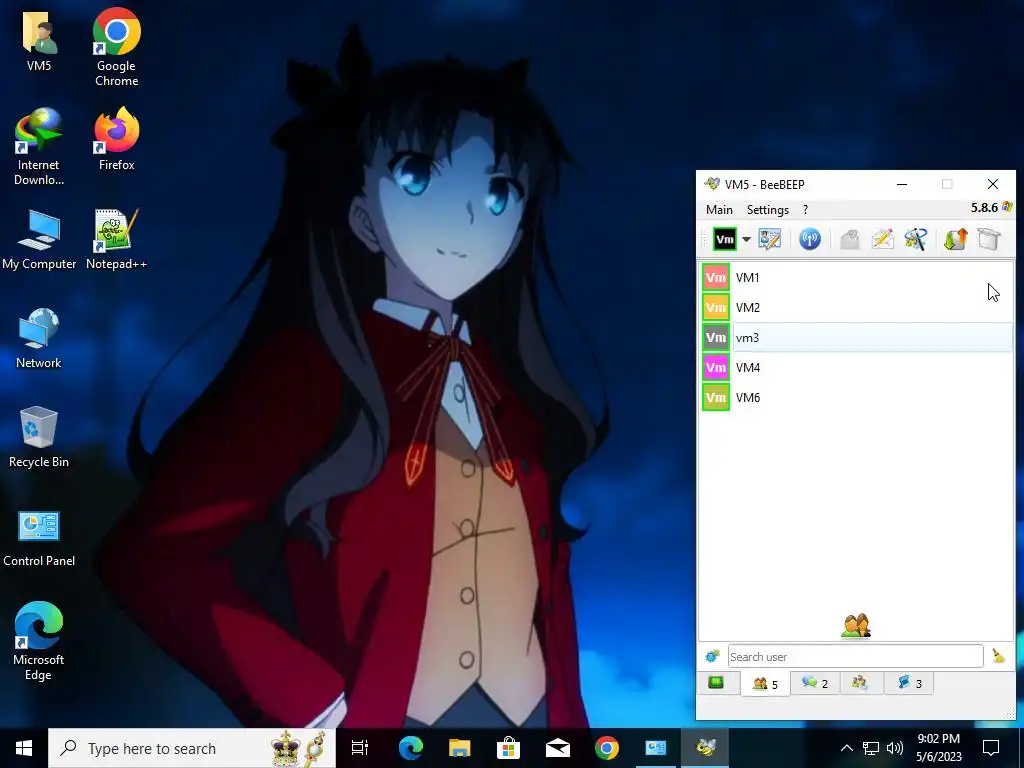The height and width of the screenshot is (768, 1024).
Task: Open the notification center icon
Action: coord(991,748)
